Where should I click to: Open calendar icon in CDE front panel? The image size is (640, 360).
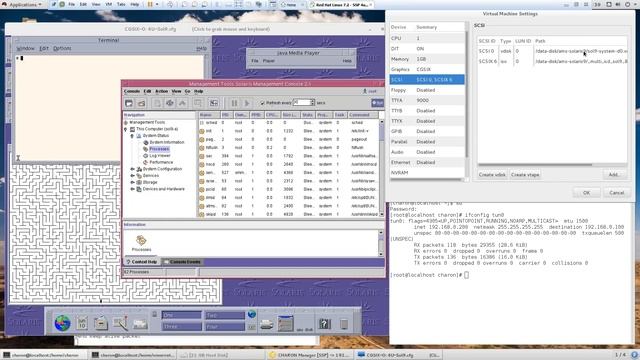[82, 324]
